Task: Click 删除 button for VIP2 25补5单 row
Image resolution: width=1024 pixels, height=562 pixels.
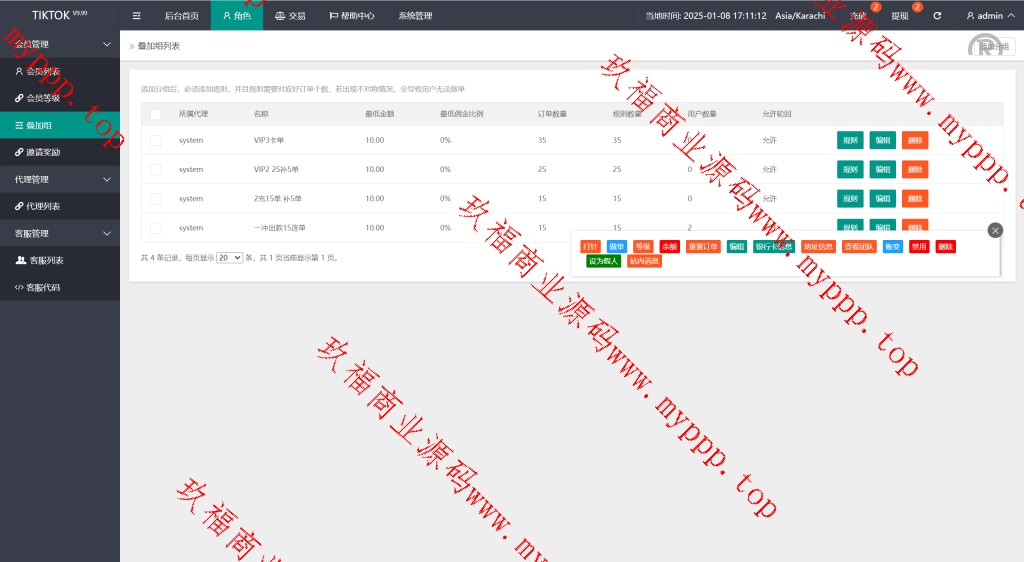Action: coord(914,170)
